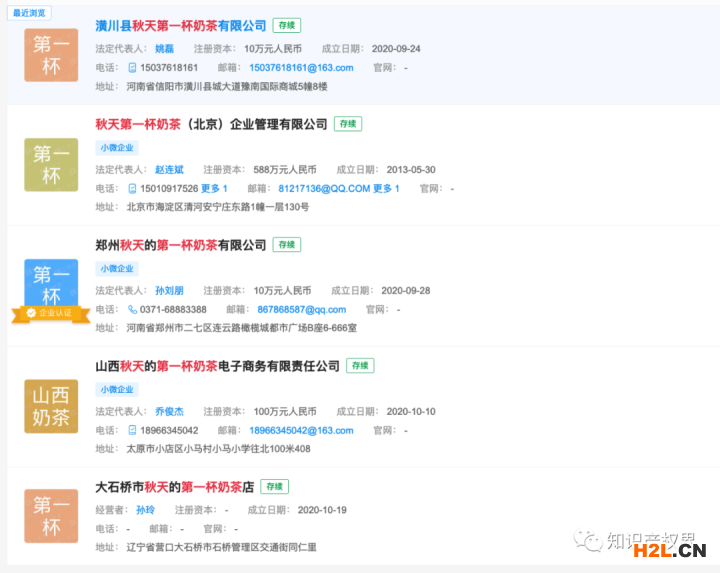The height and width of the screenshot is (573, 720).
Task: Click 存续 status tag of 大石桥市 shop
Action: [275, 487]
